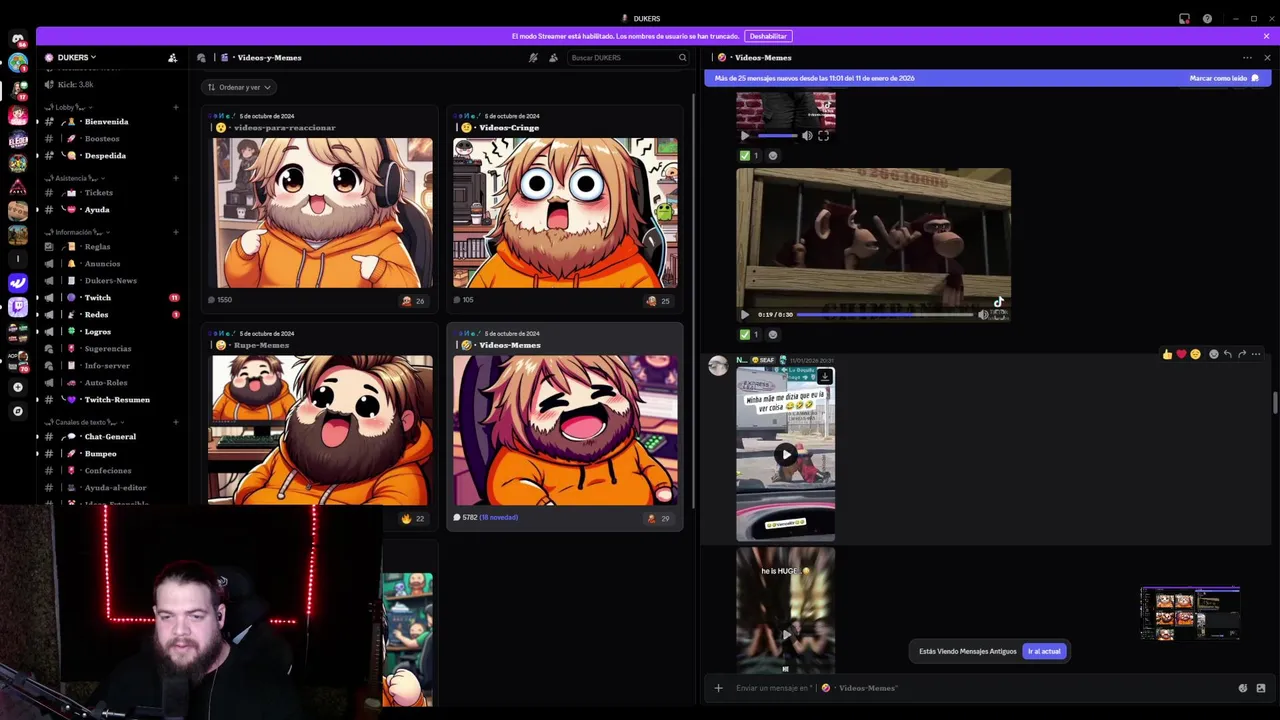Open the Ordenar y ver dropdown

pyautogui.click(x=239, y=87)
